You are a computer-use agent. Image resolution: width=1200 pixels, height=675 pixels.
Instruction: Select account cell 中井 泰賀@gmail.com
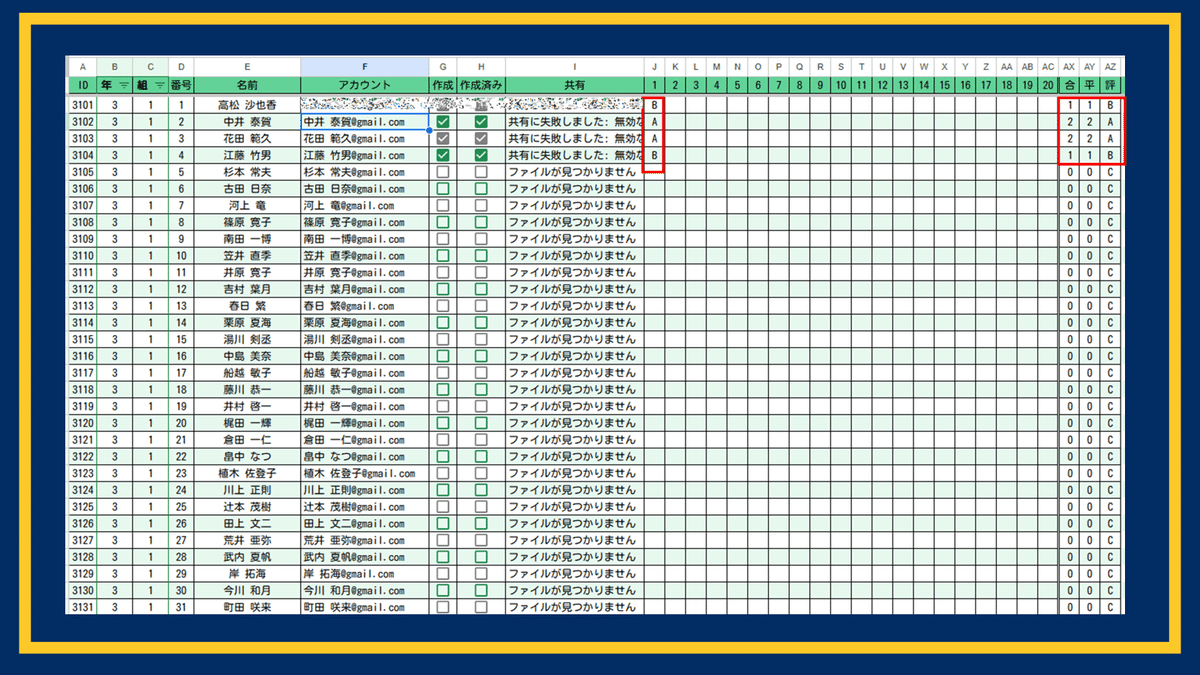click(x=365, y=122)
